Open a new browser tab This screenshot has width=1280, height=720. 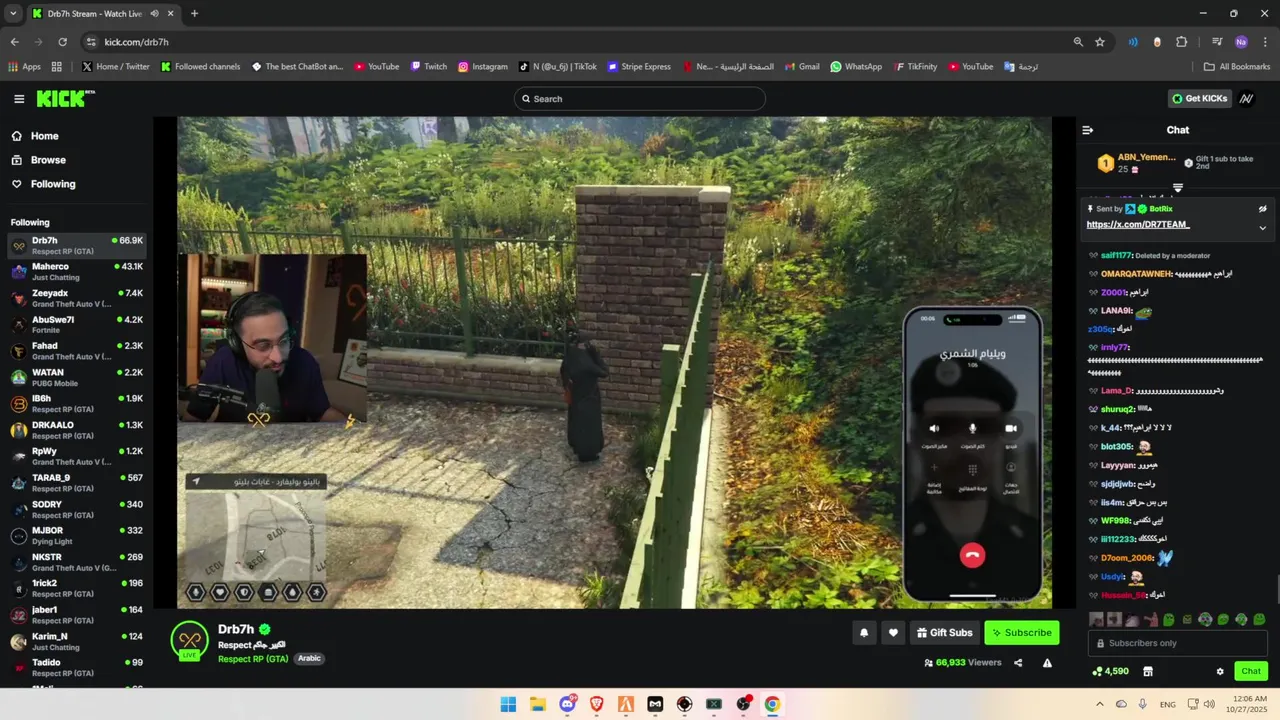(194, 13)
